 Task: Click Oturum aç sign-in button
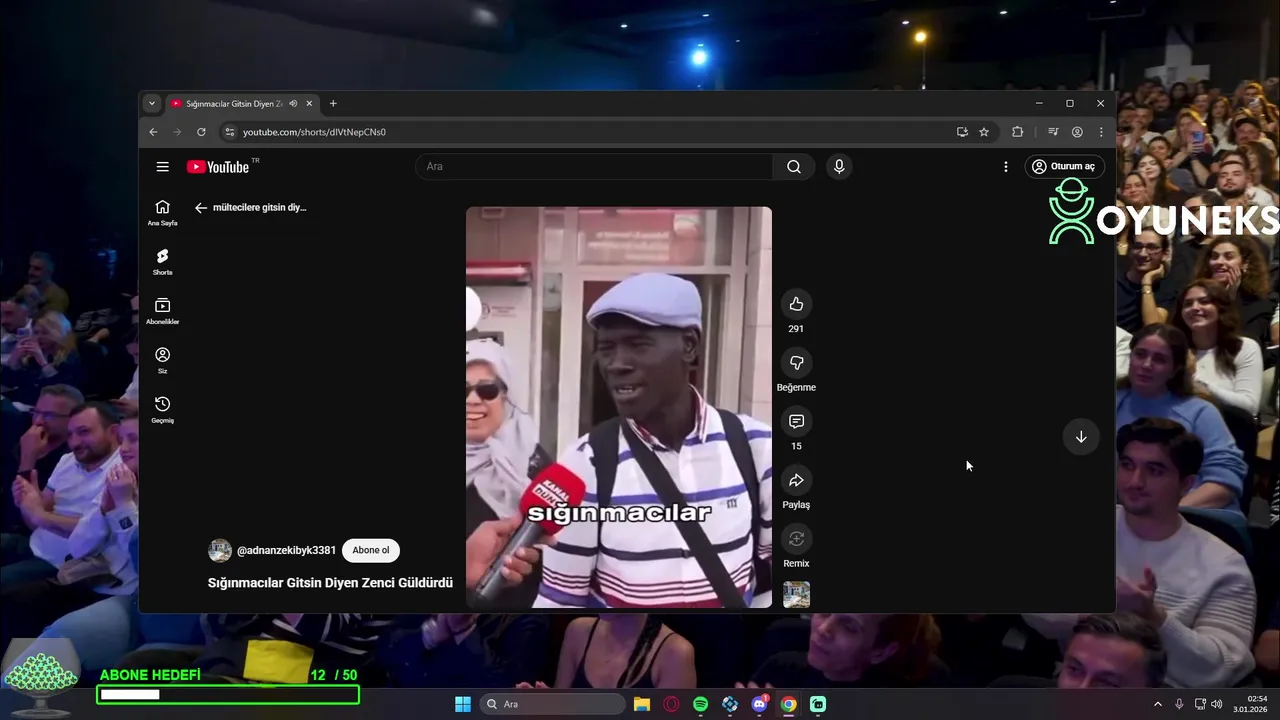click(1064, 167)
